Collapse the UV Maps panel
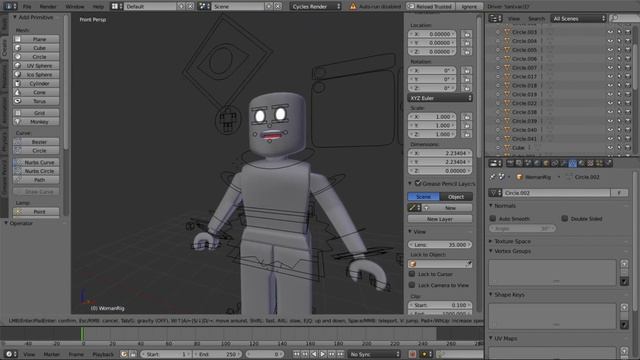The width and height of the screenshot is (640, 360). click(491, 338)
